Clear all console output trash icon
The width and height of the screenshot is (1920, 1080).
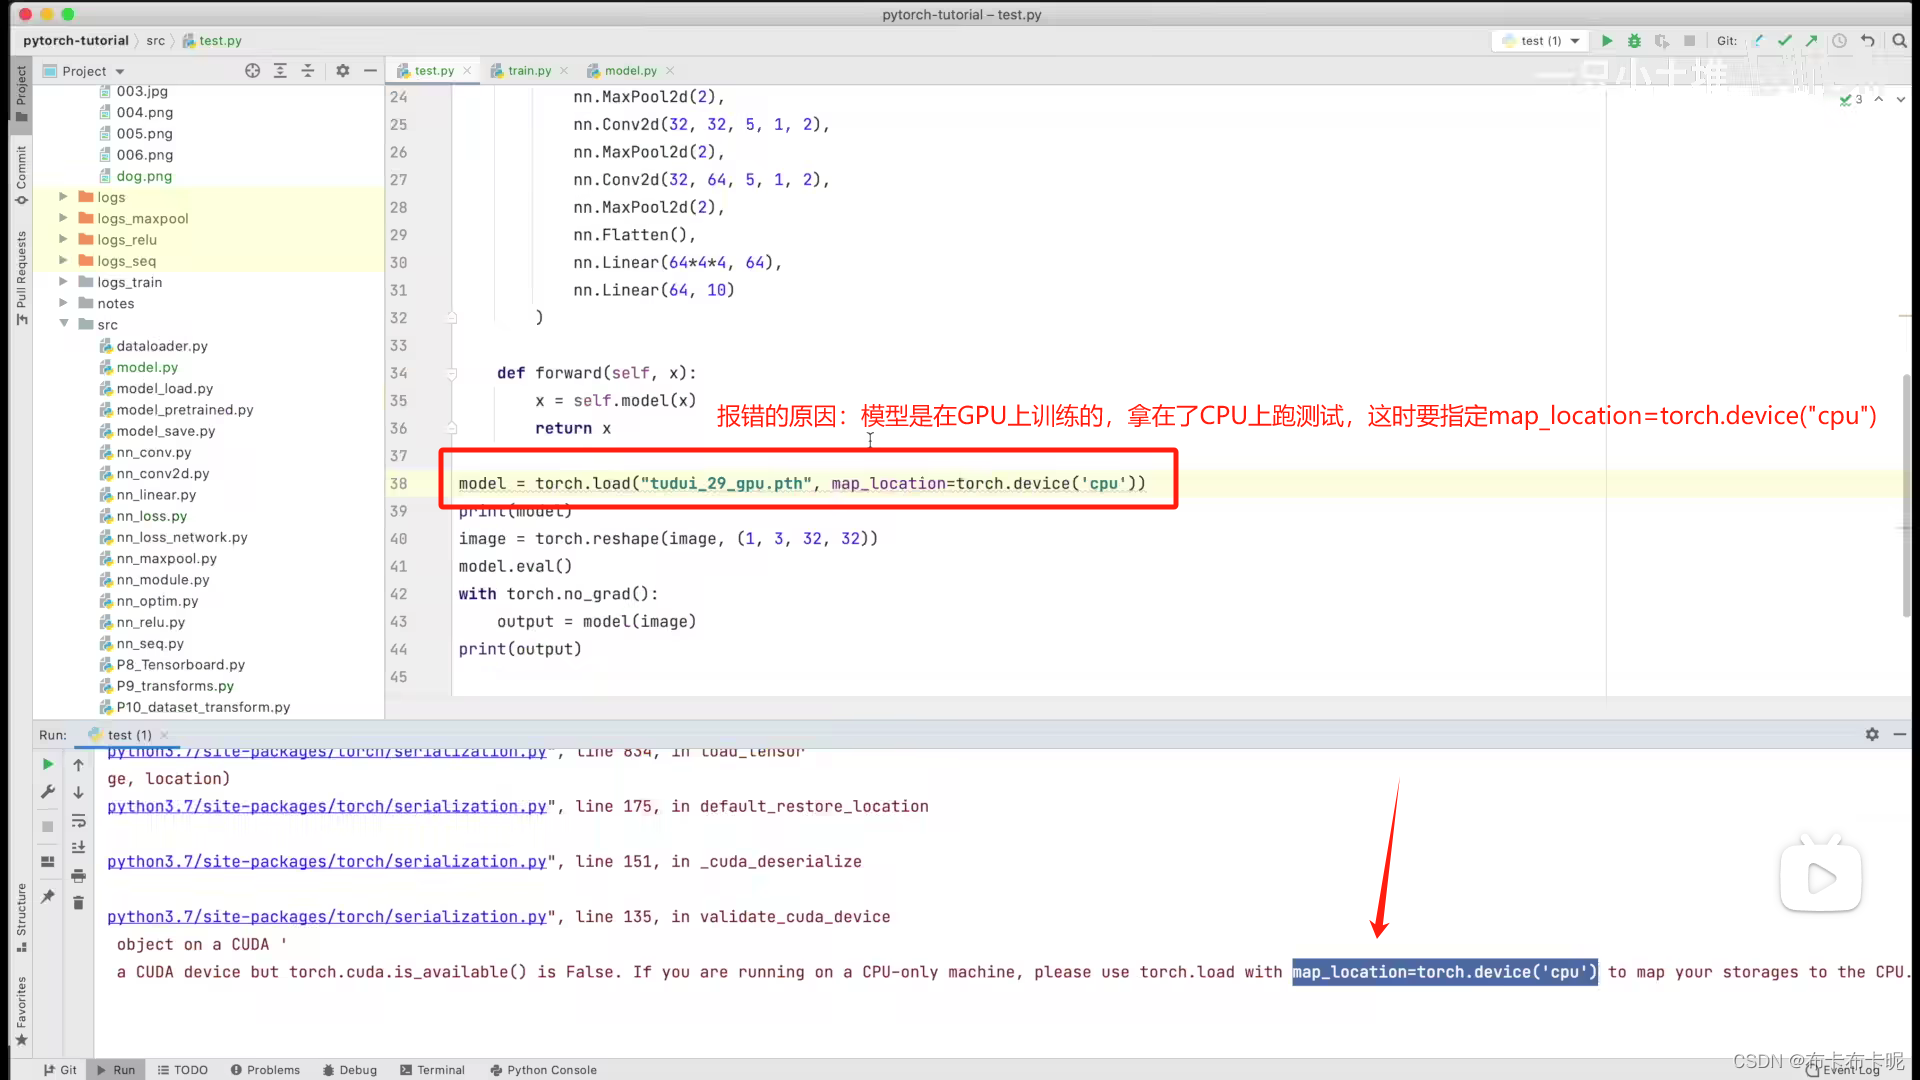78,903
